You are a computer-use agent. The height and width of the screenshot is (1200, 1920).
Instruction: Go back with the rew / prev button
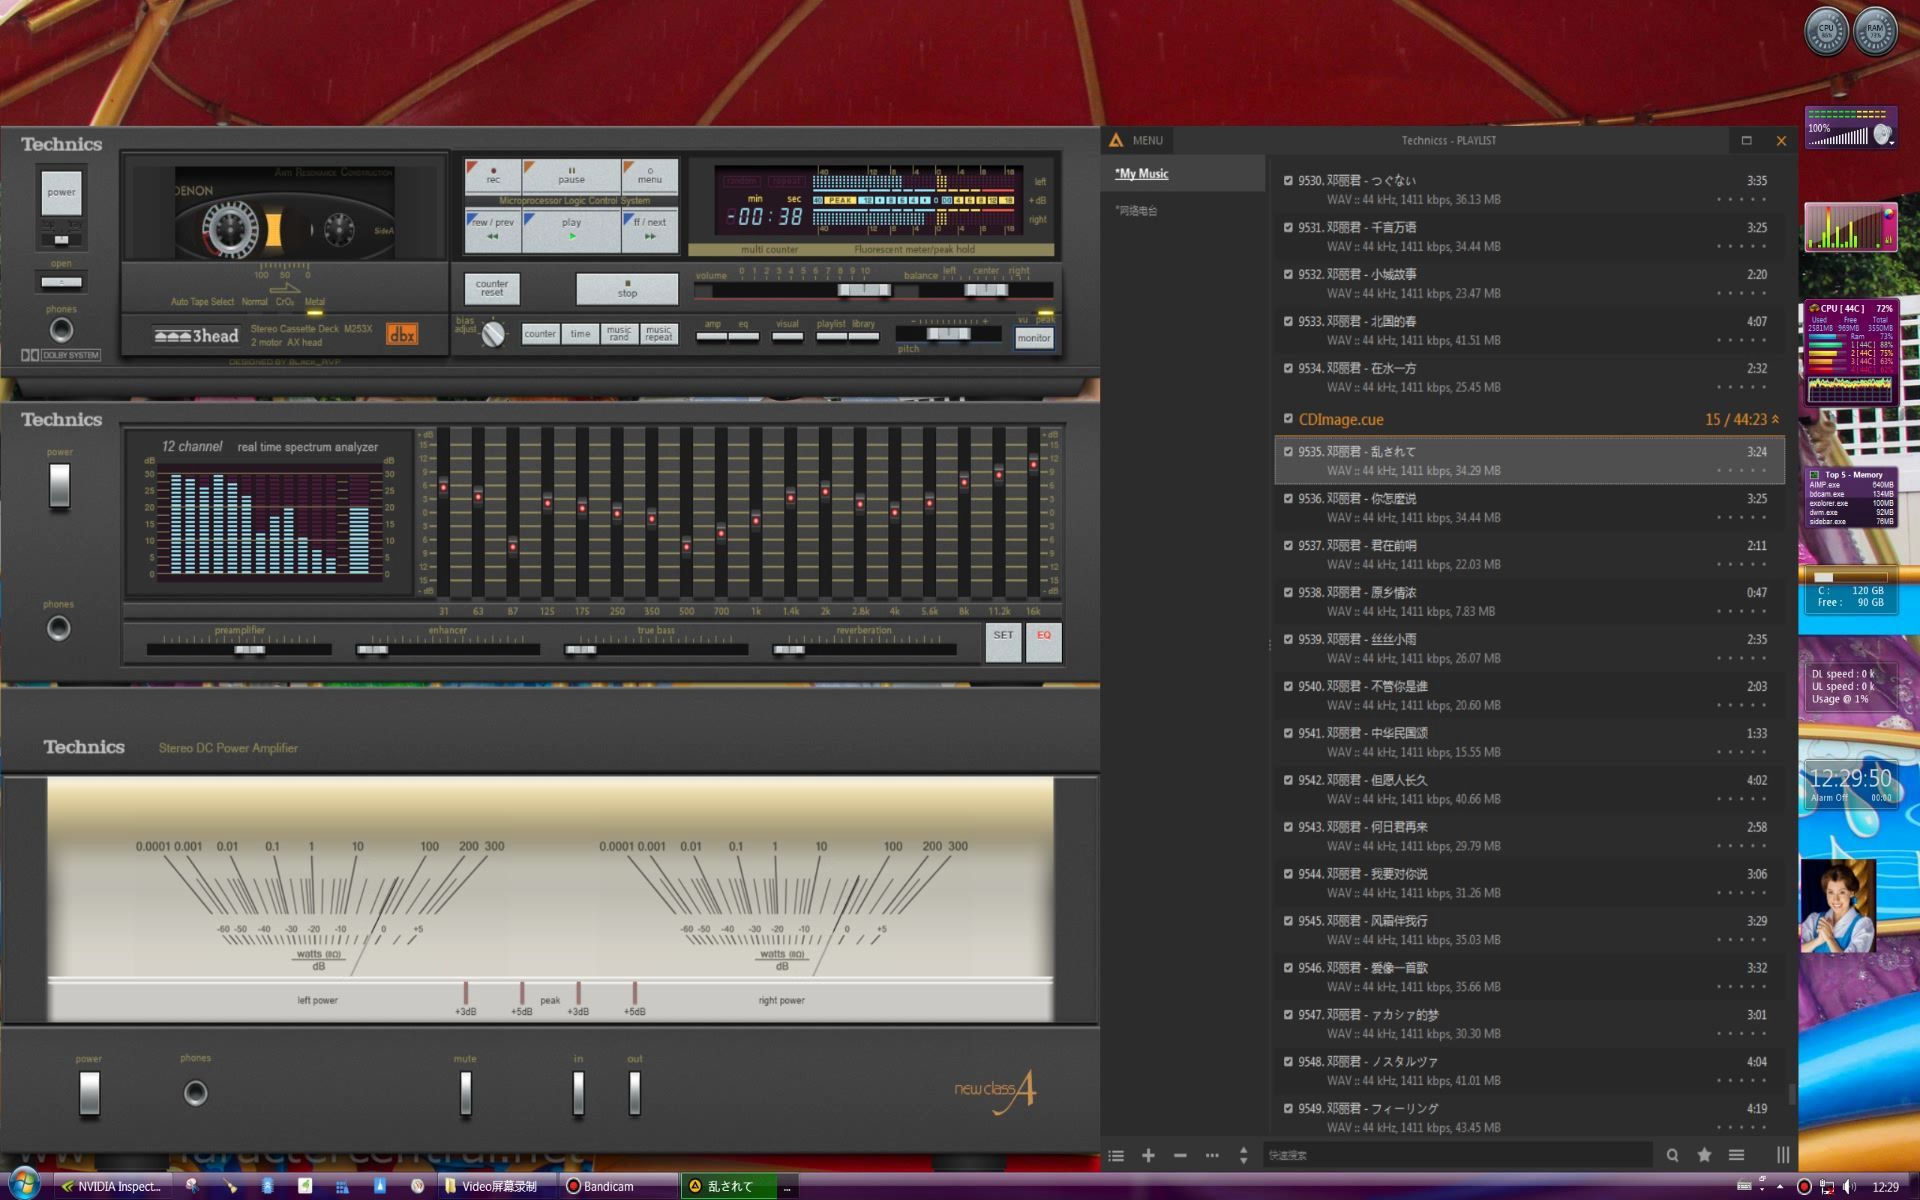[x=493, y=230]
